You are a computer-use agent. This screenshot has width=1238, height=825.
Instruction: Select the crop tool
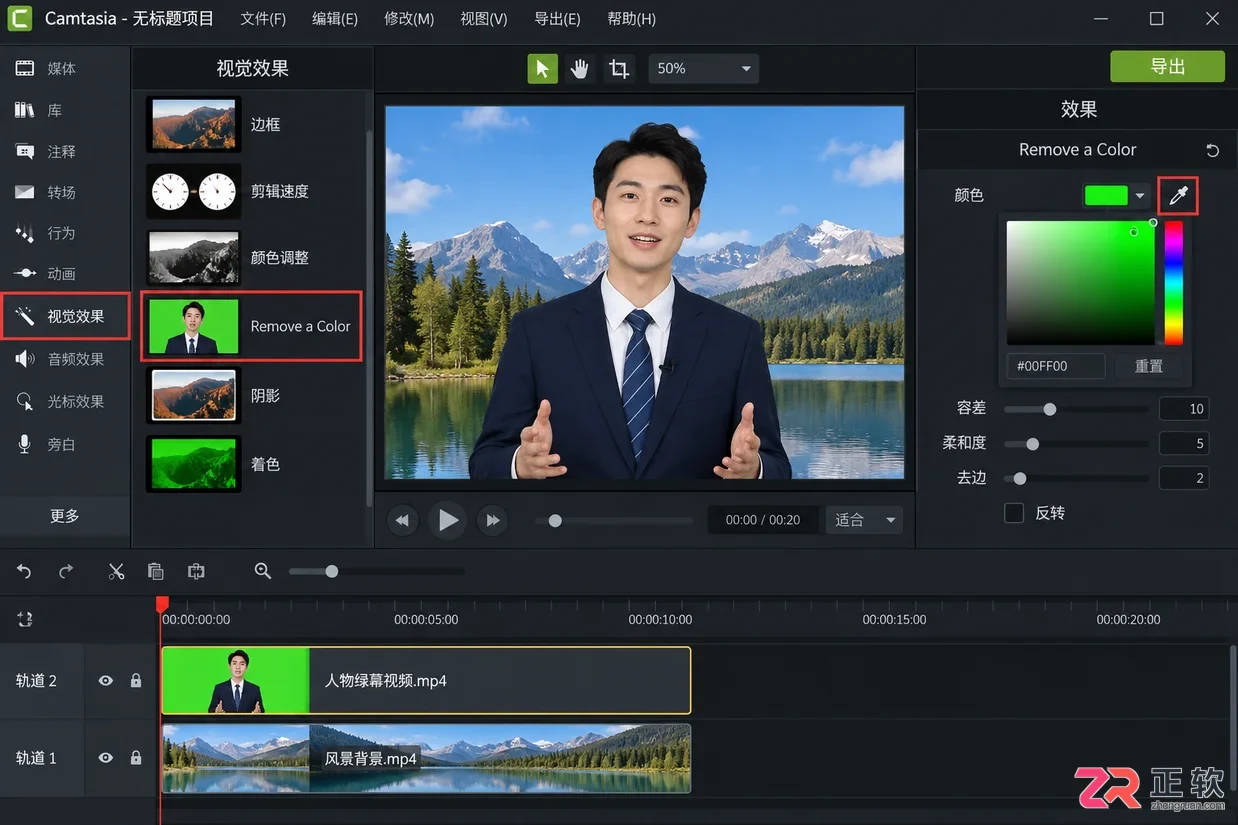619,68
